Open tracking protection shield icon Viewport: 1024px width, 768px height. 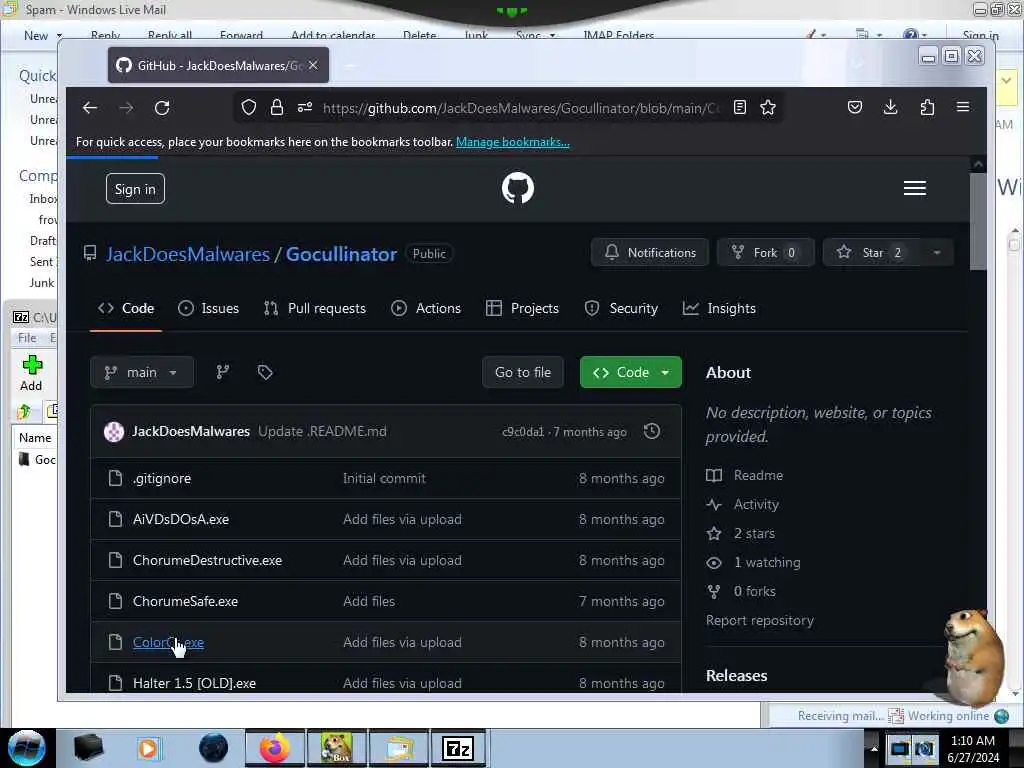pos(249,107)
